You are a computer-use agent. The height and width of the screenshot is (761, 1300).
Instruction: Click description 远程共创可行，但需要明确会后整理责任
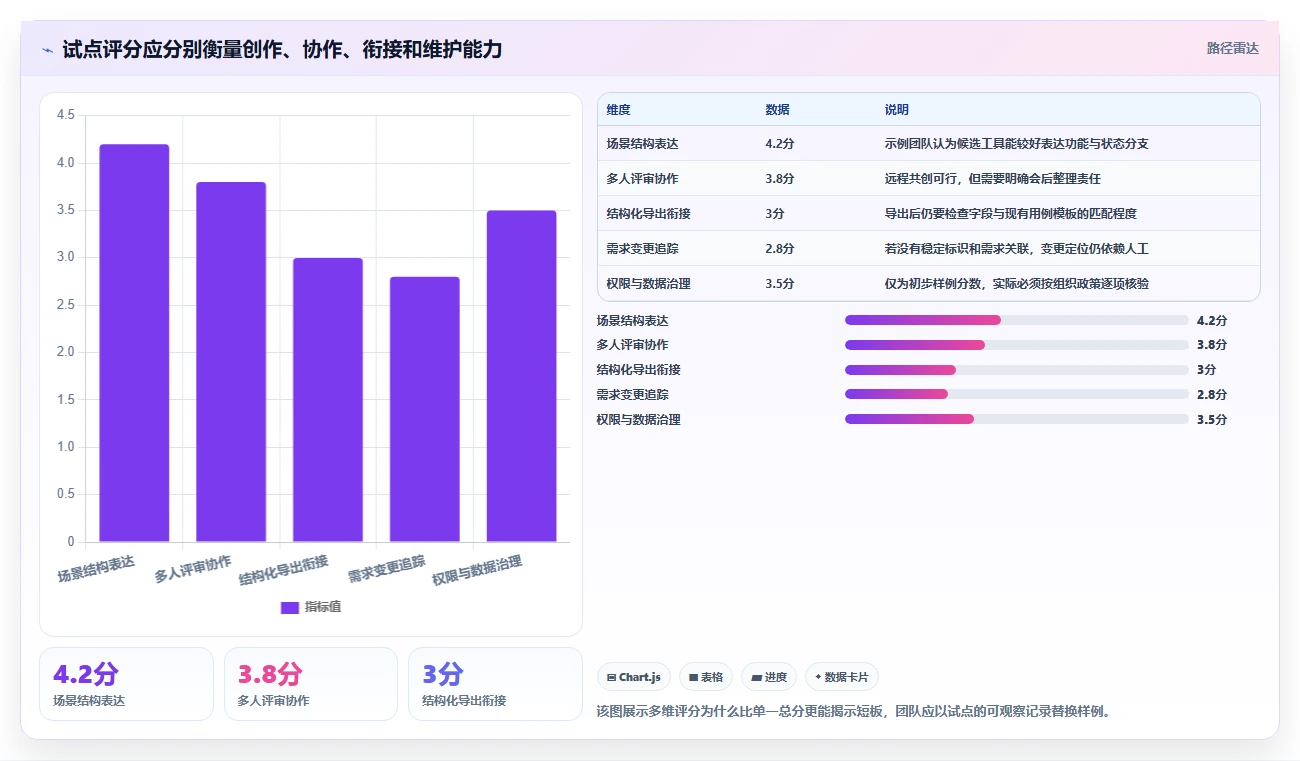click(x=992, y=179)
